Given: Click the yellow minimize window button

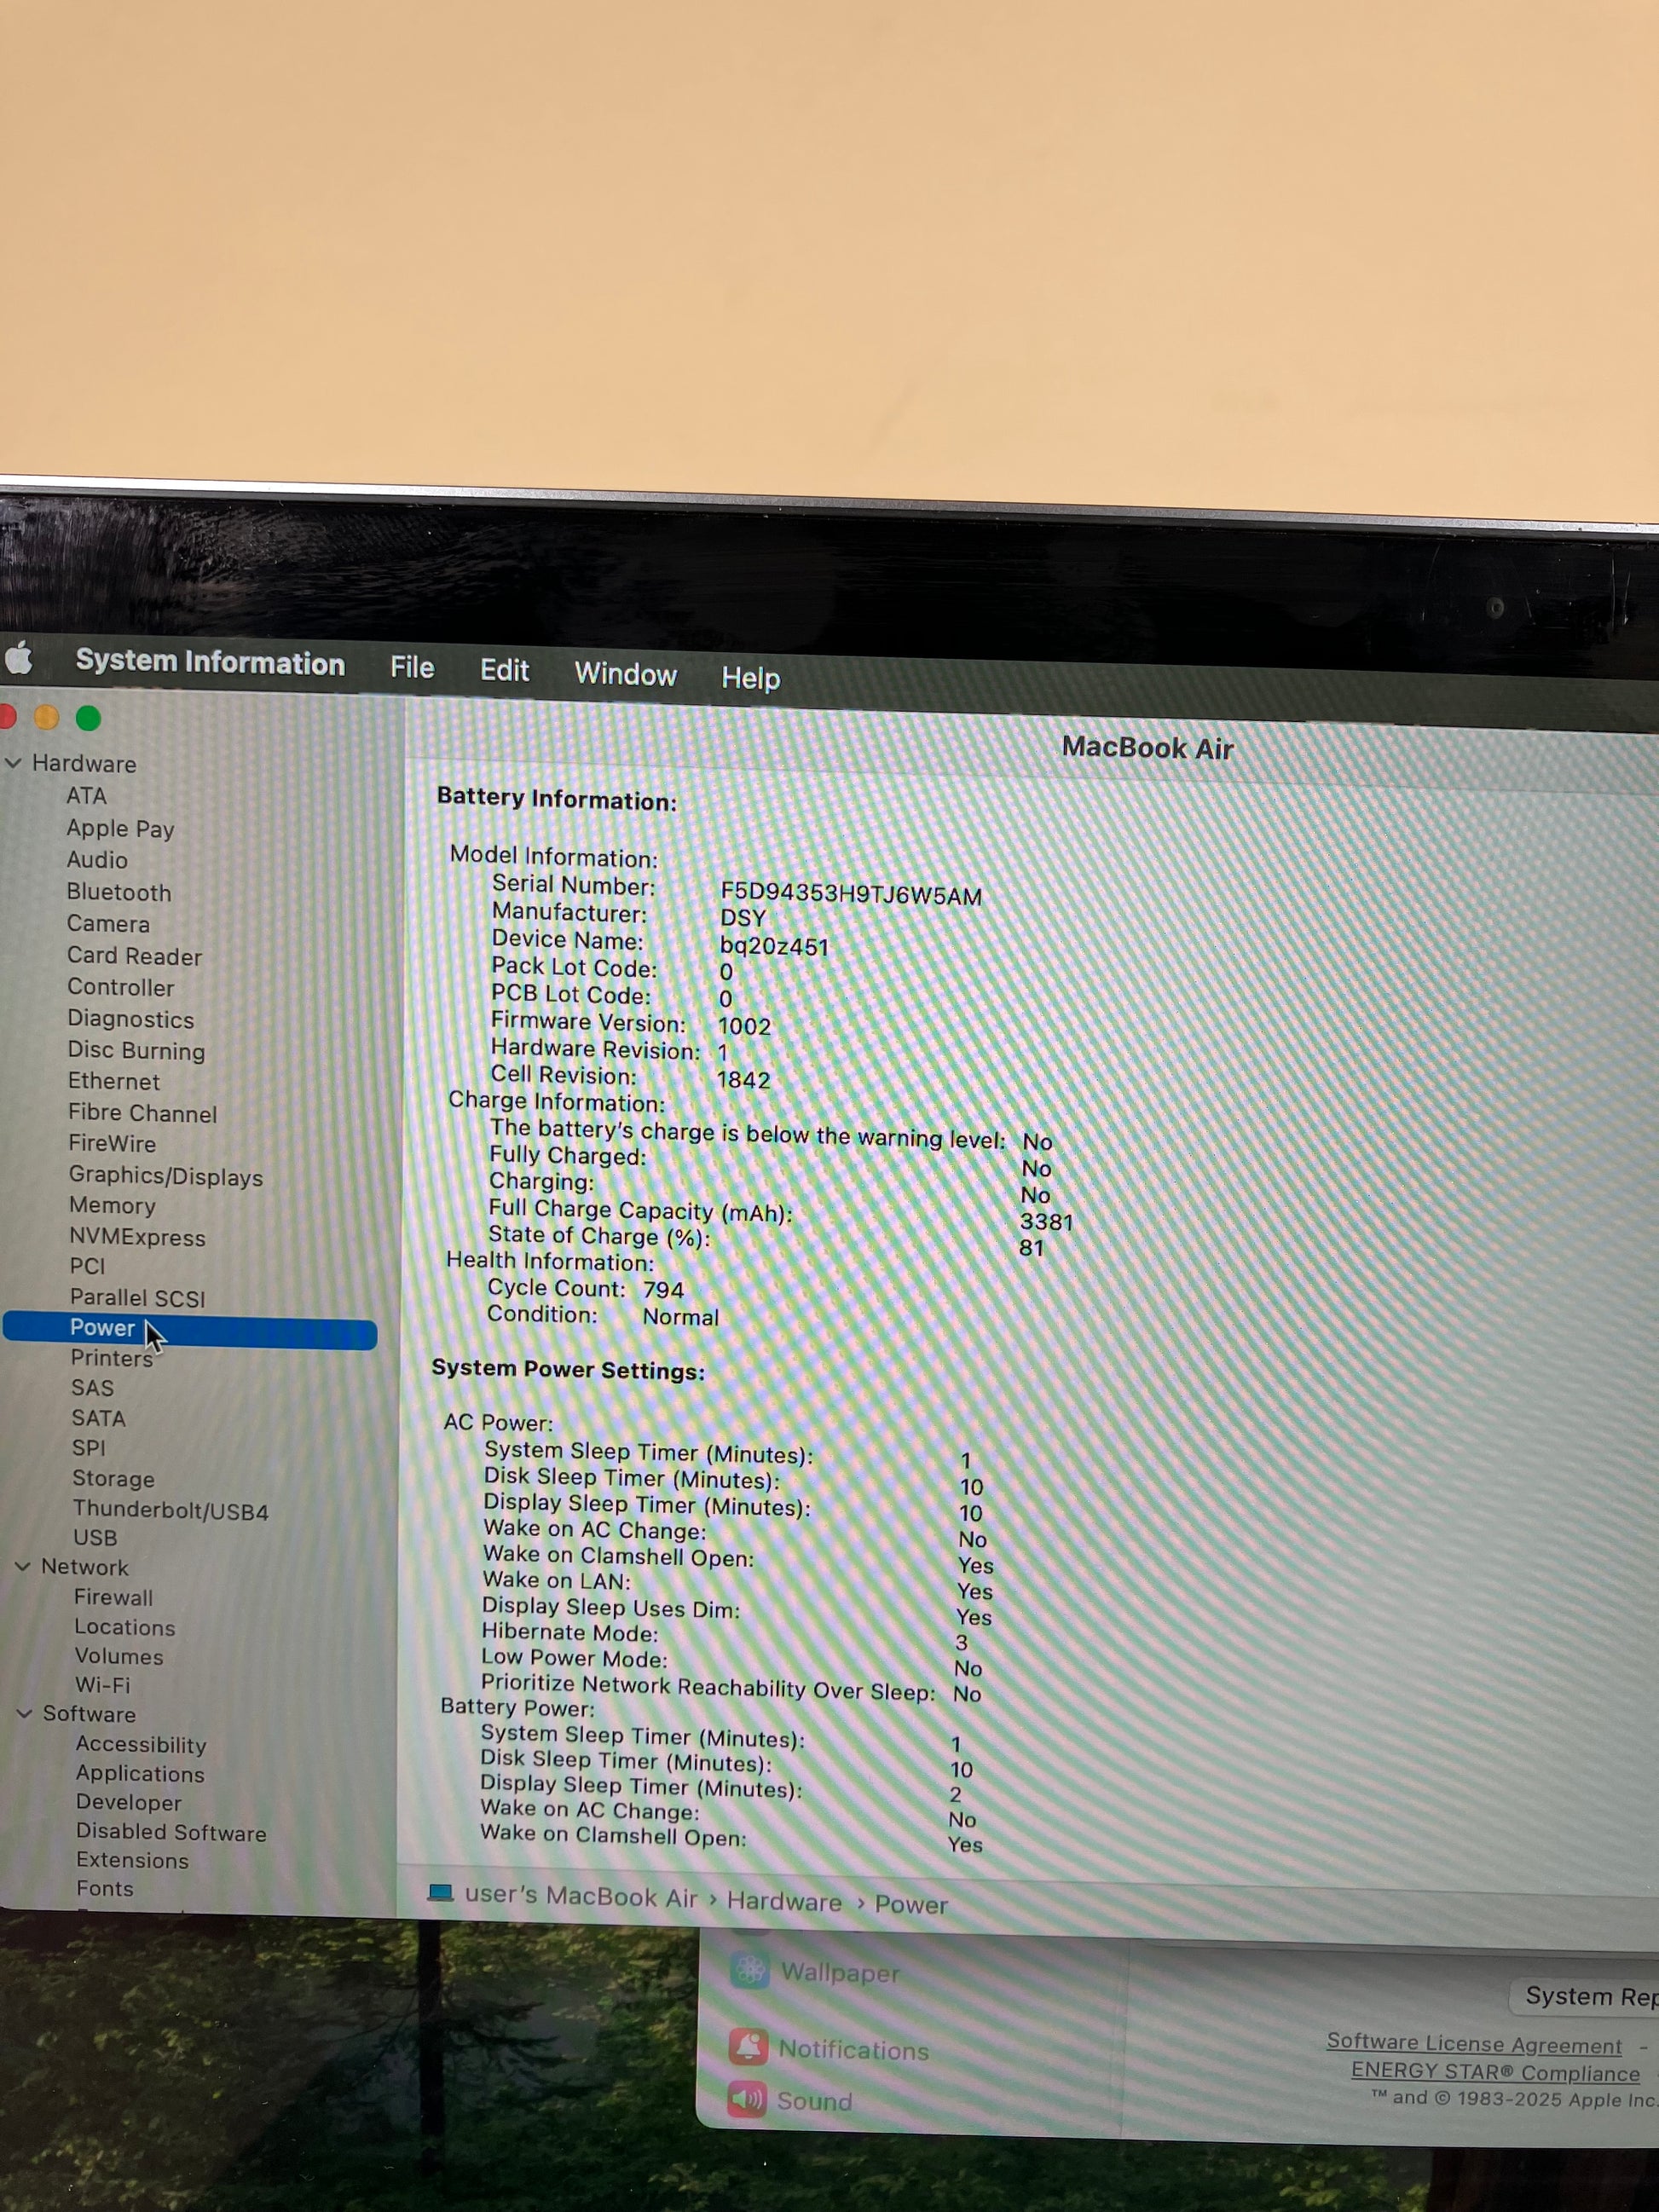Looking at the screenshot, I should (x=46, y=717).
